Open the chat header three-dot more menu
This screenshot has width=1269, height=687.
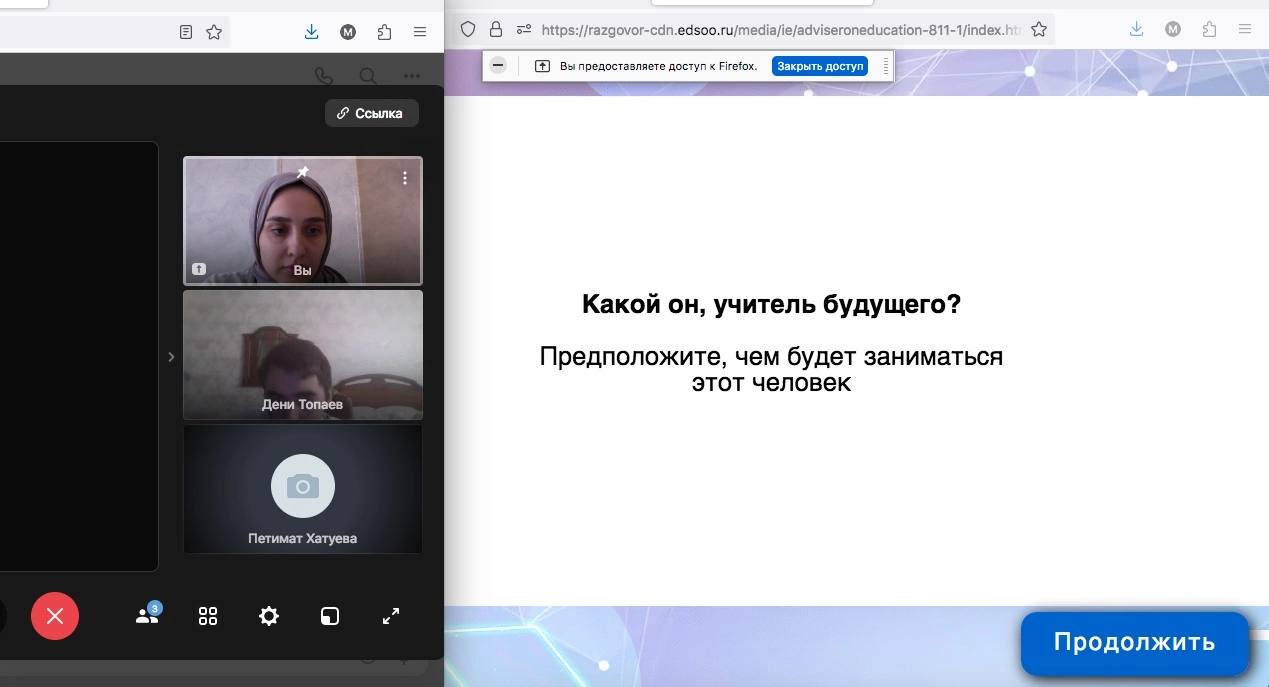coord(412,76)
